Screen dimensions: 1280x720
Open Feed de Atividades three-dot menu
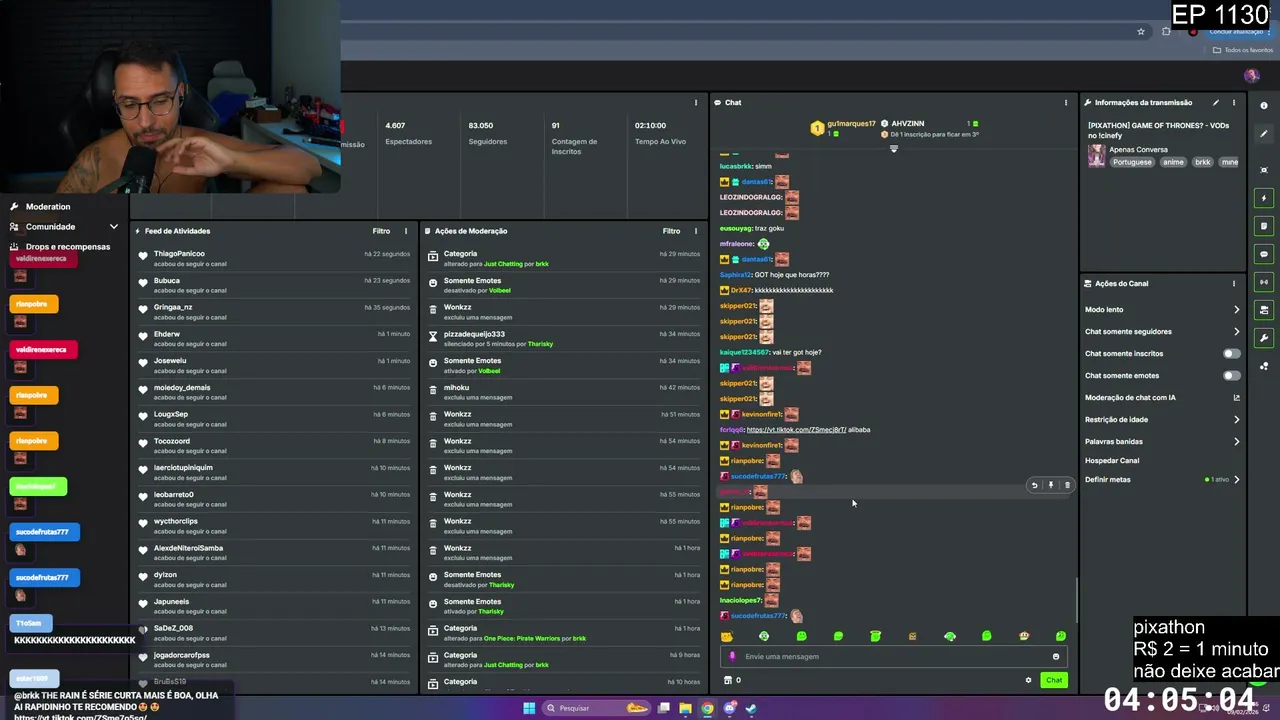(x=405, y=231)
